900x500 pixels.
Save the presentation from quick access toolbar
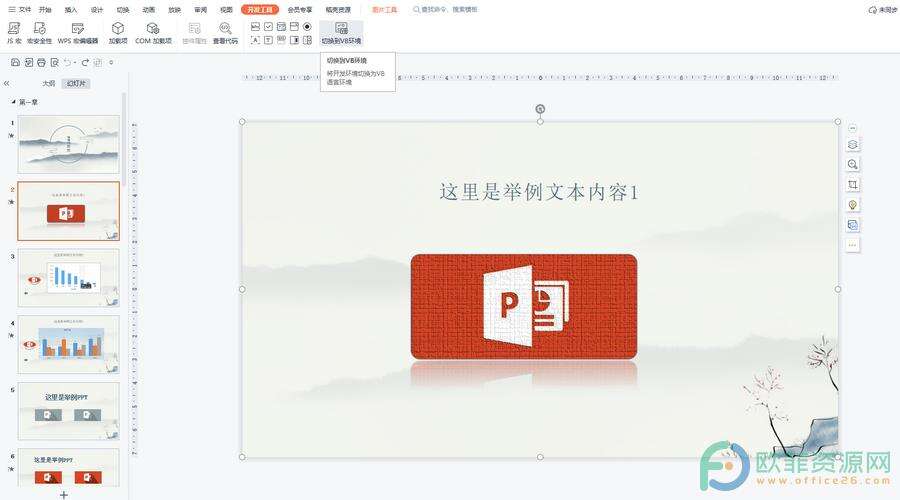[x=15, y=62]
